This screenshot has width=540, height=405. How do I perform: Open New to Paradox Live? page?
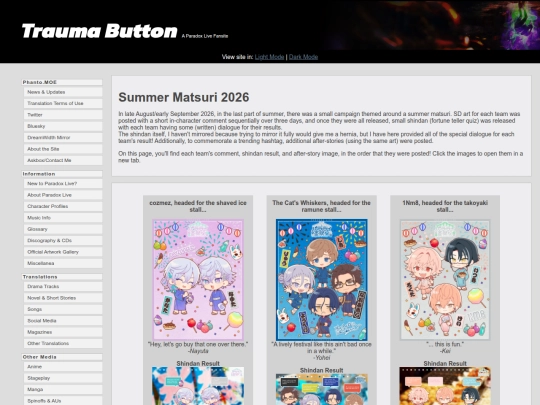click(x=63, y=184)
